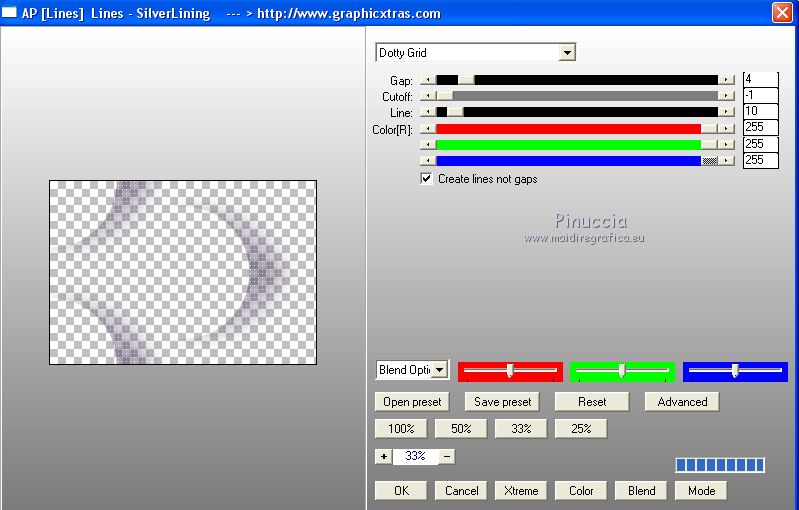
Task: Click red Color slider left arrow
Action: click(x=428, y=129)
